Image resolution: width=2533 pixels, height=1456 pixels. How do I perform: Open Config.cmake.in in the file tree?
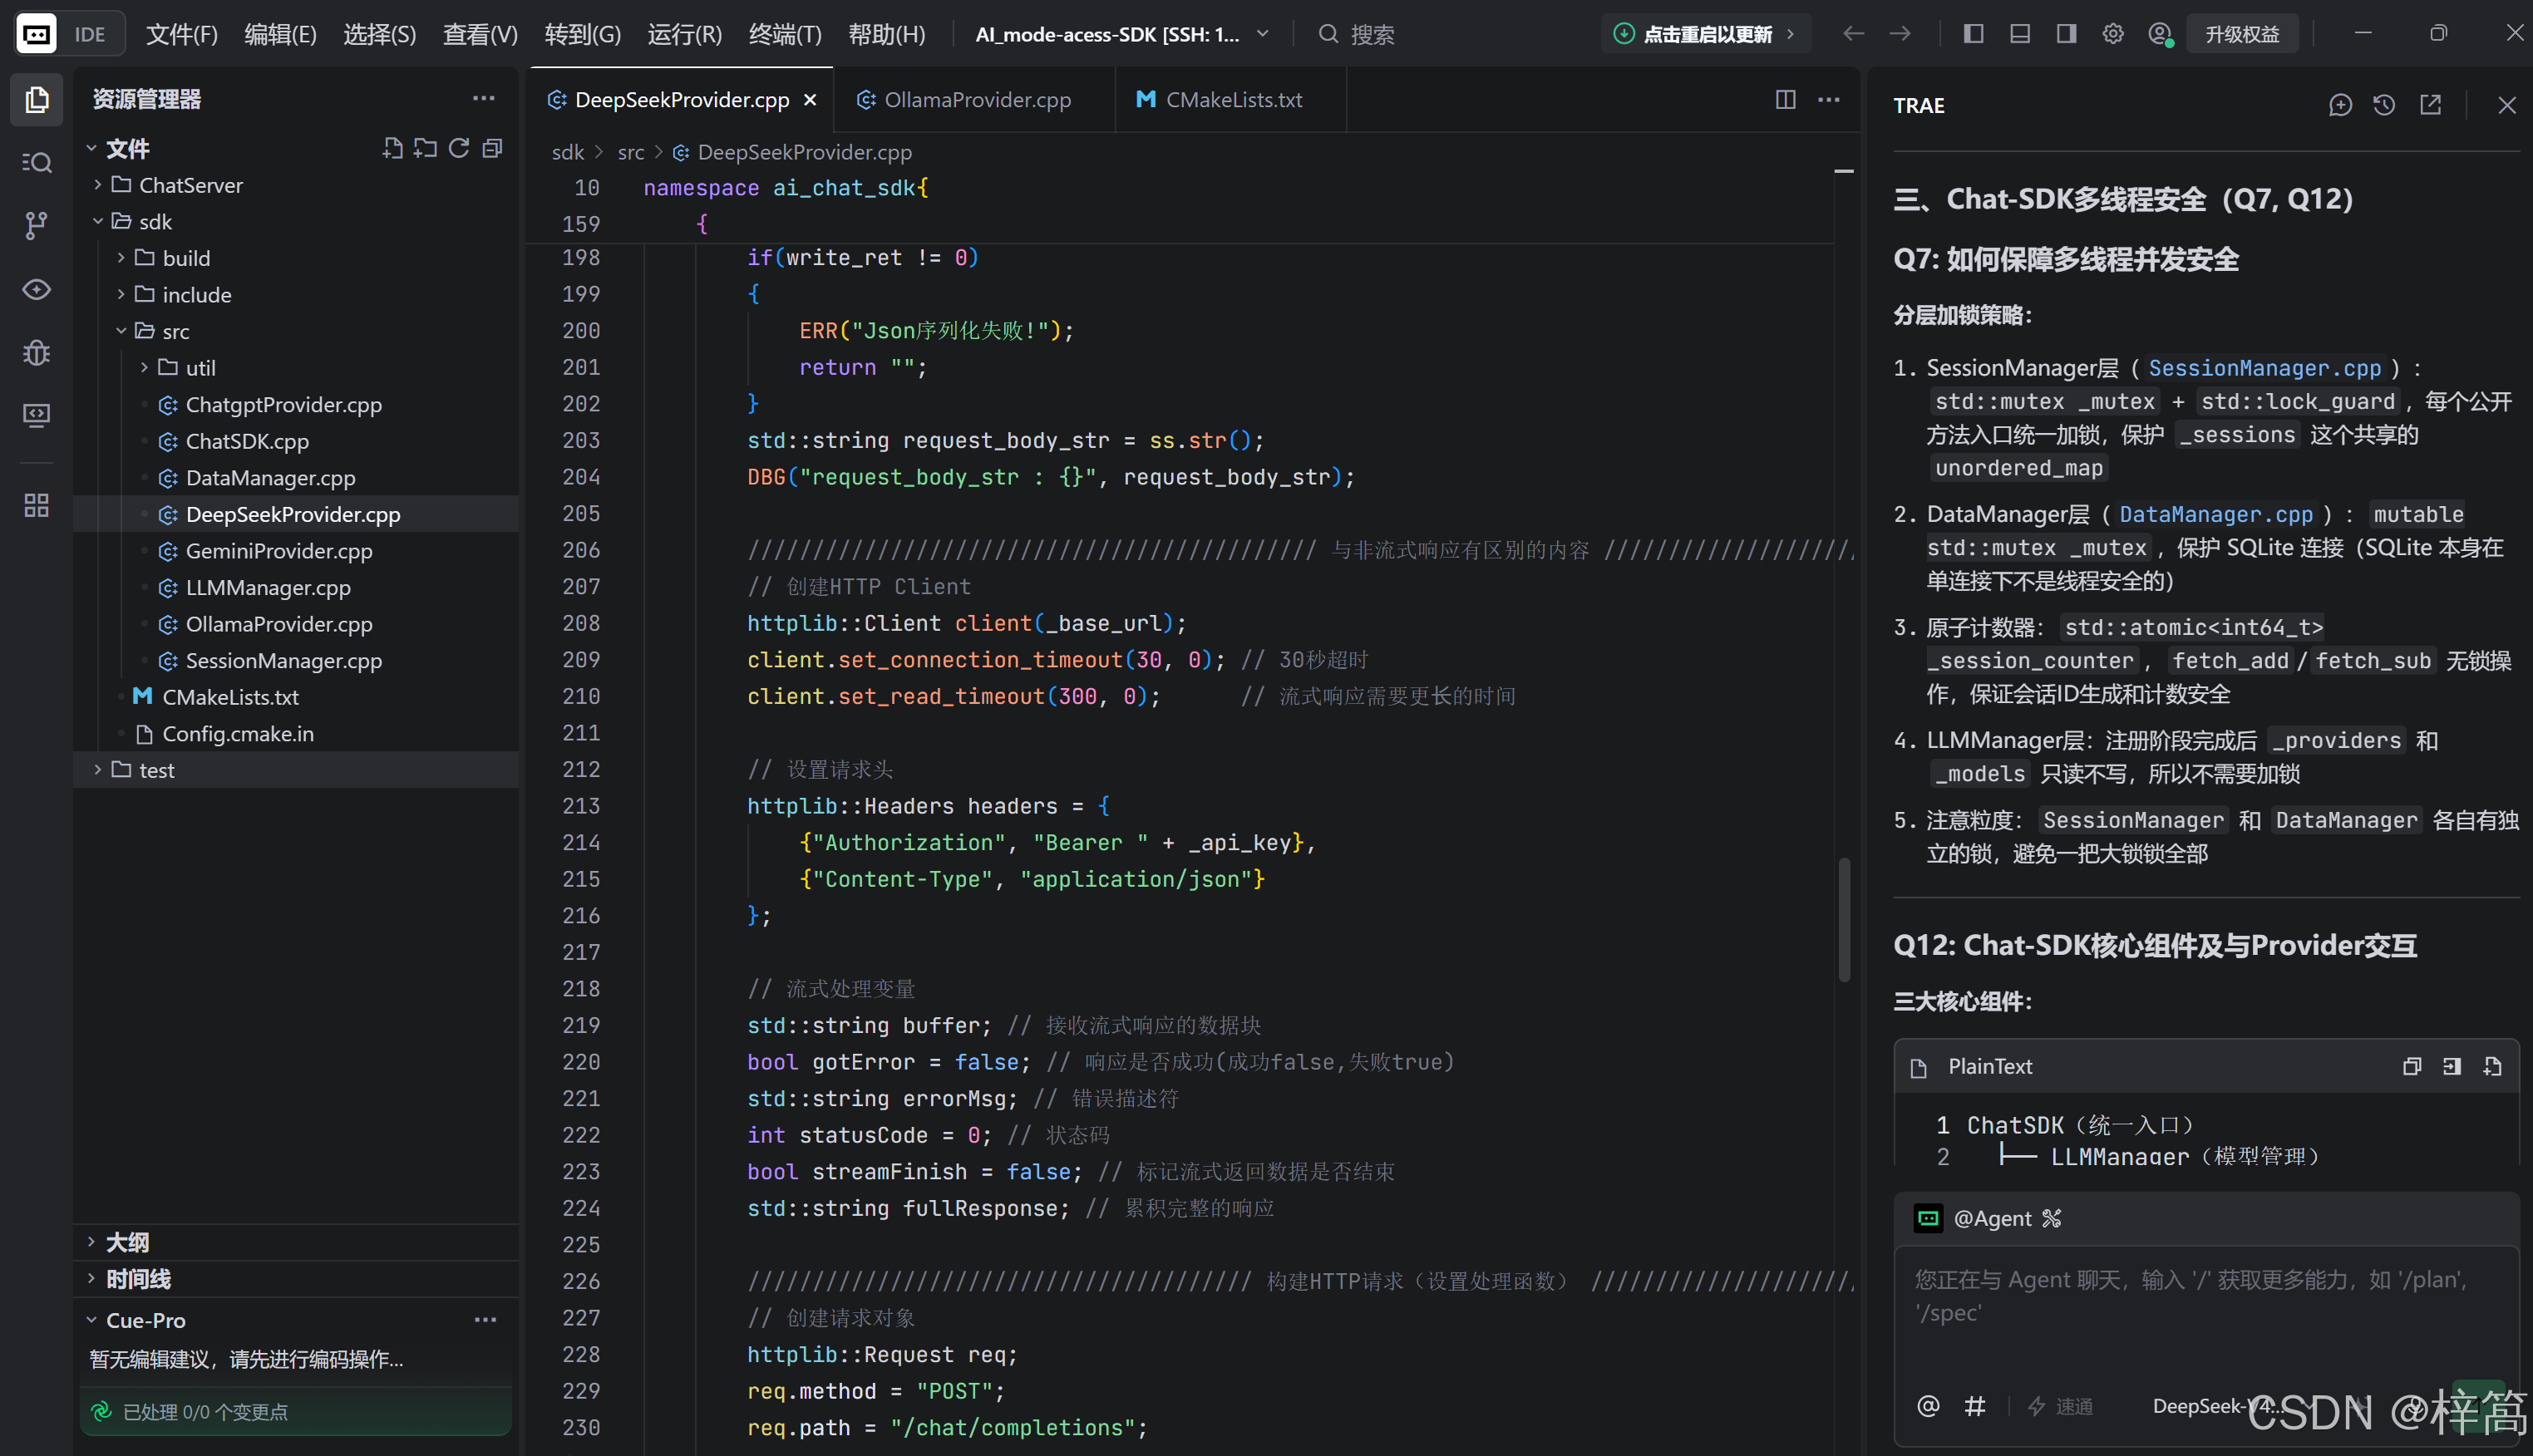click(296, 734)
